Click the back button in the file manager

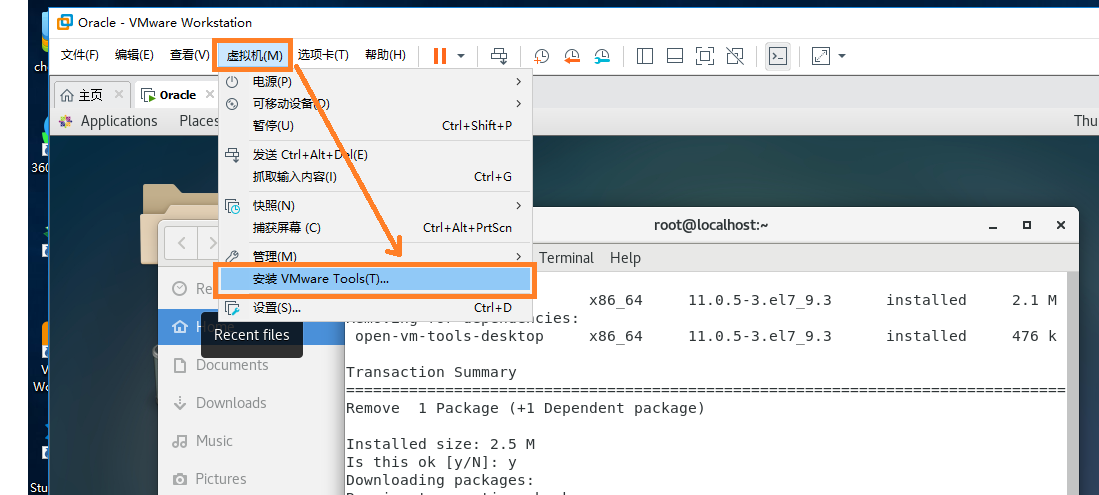[182, 243]
